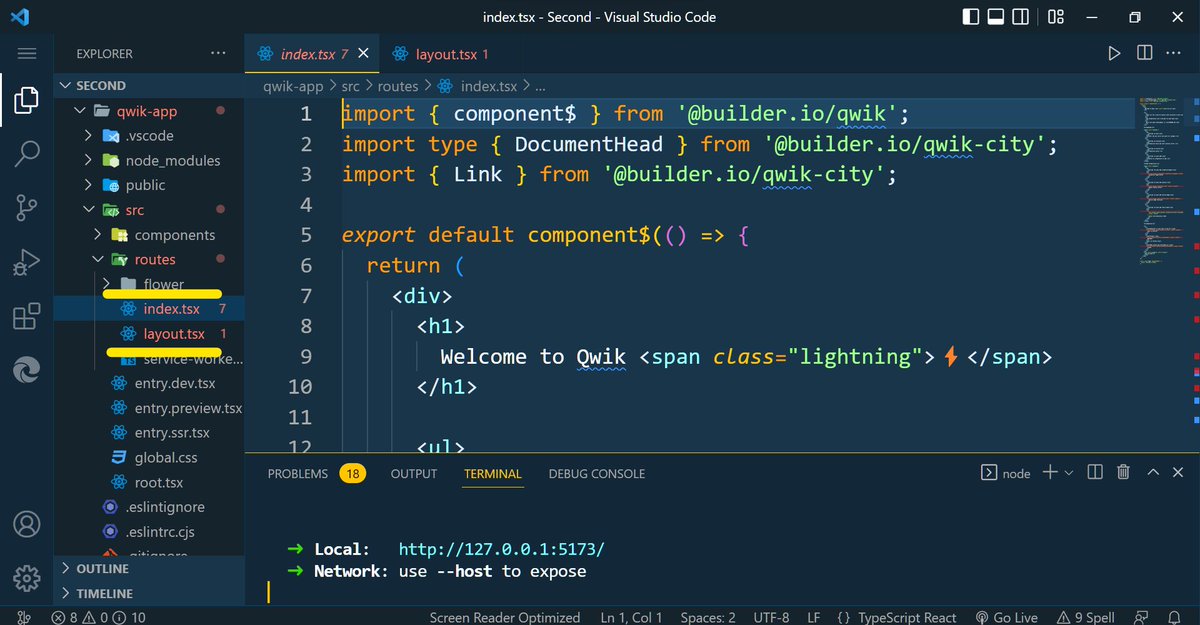This screenshot has height=625, width=1200.
Task: Expand the node_modules folder
Action: [x=150, y=160]
